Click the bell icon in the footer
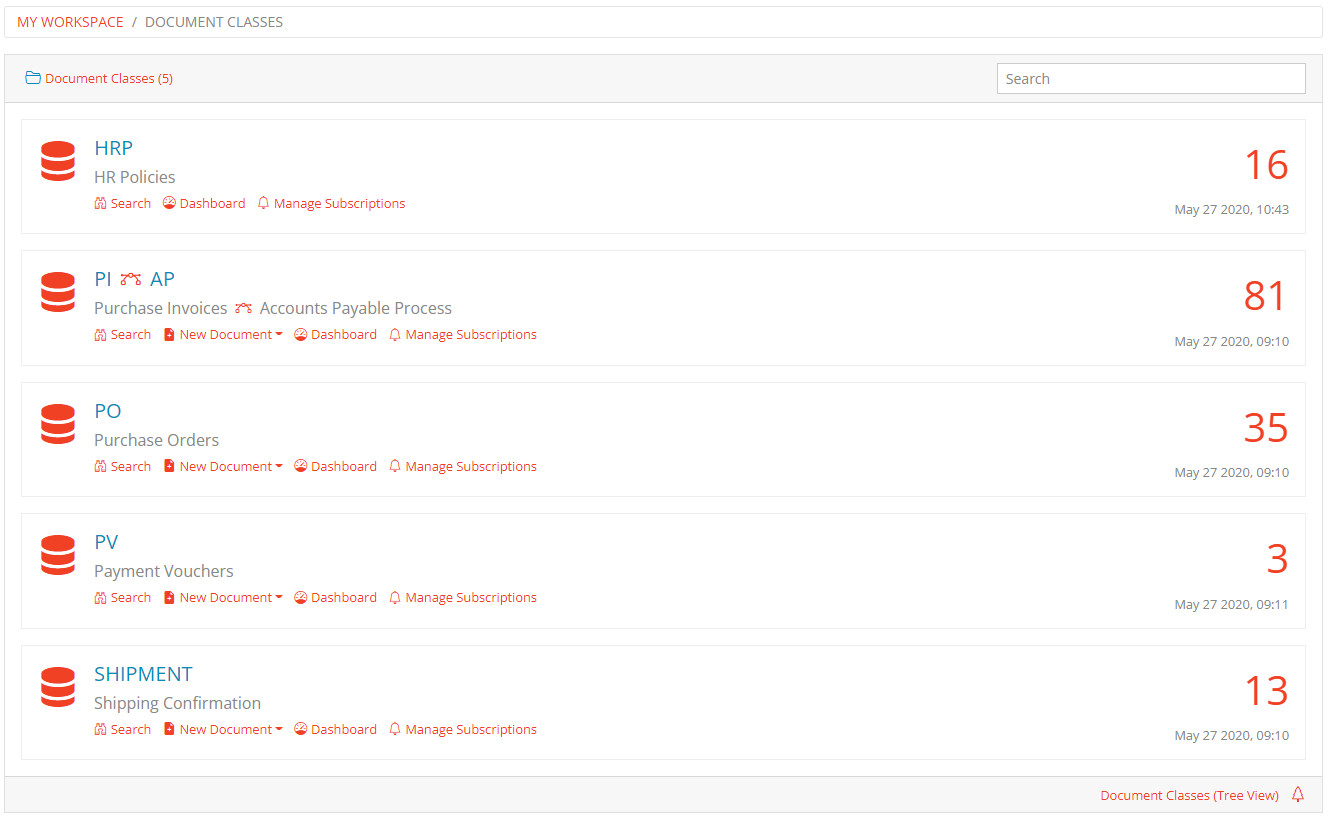The image size is (1329, 831). point(1298,795)
